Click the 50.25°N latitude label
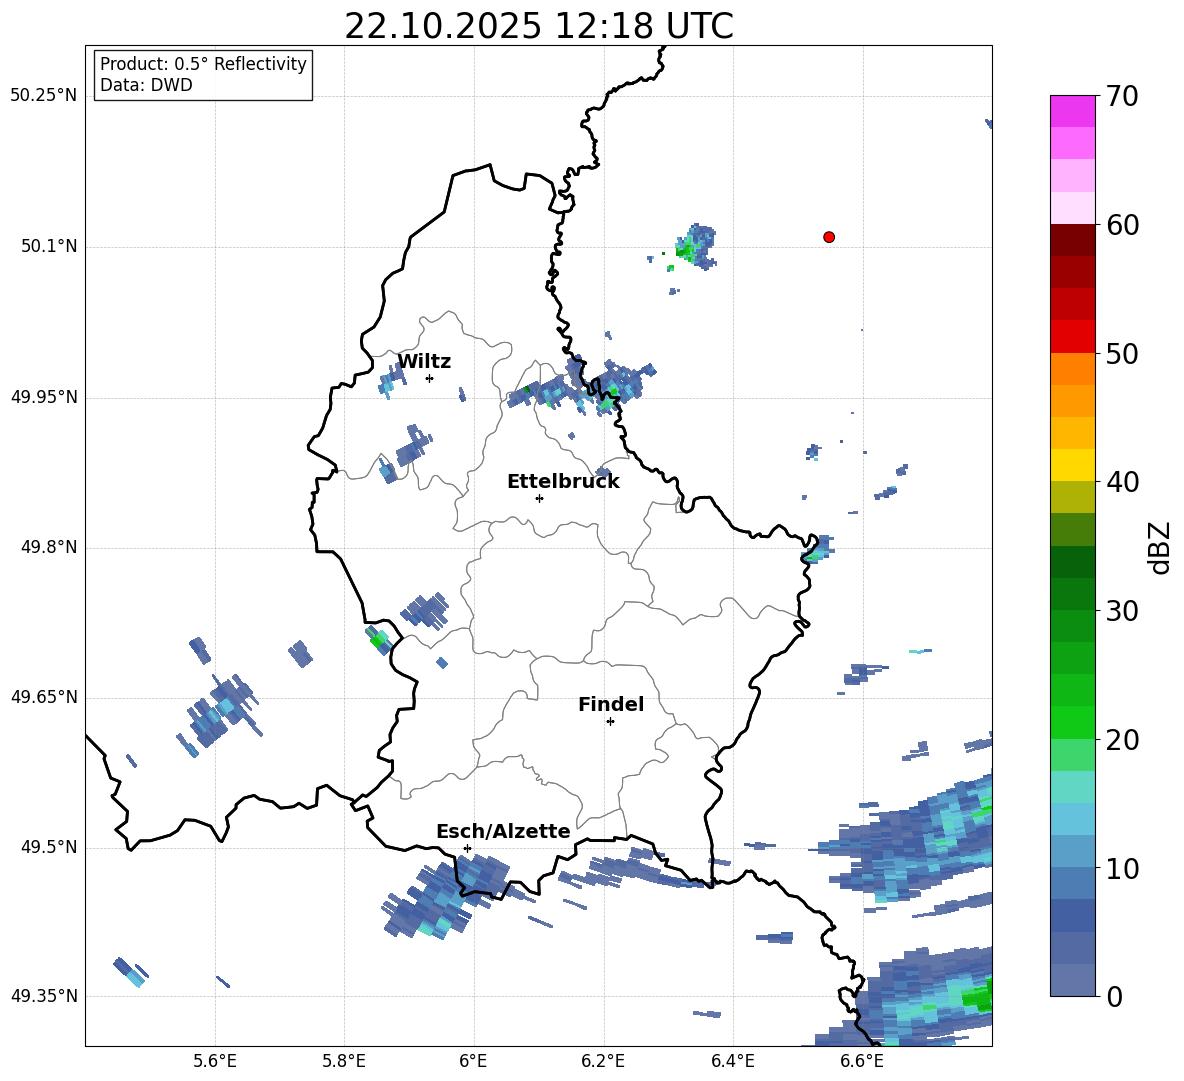 (44, 96)
